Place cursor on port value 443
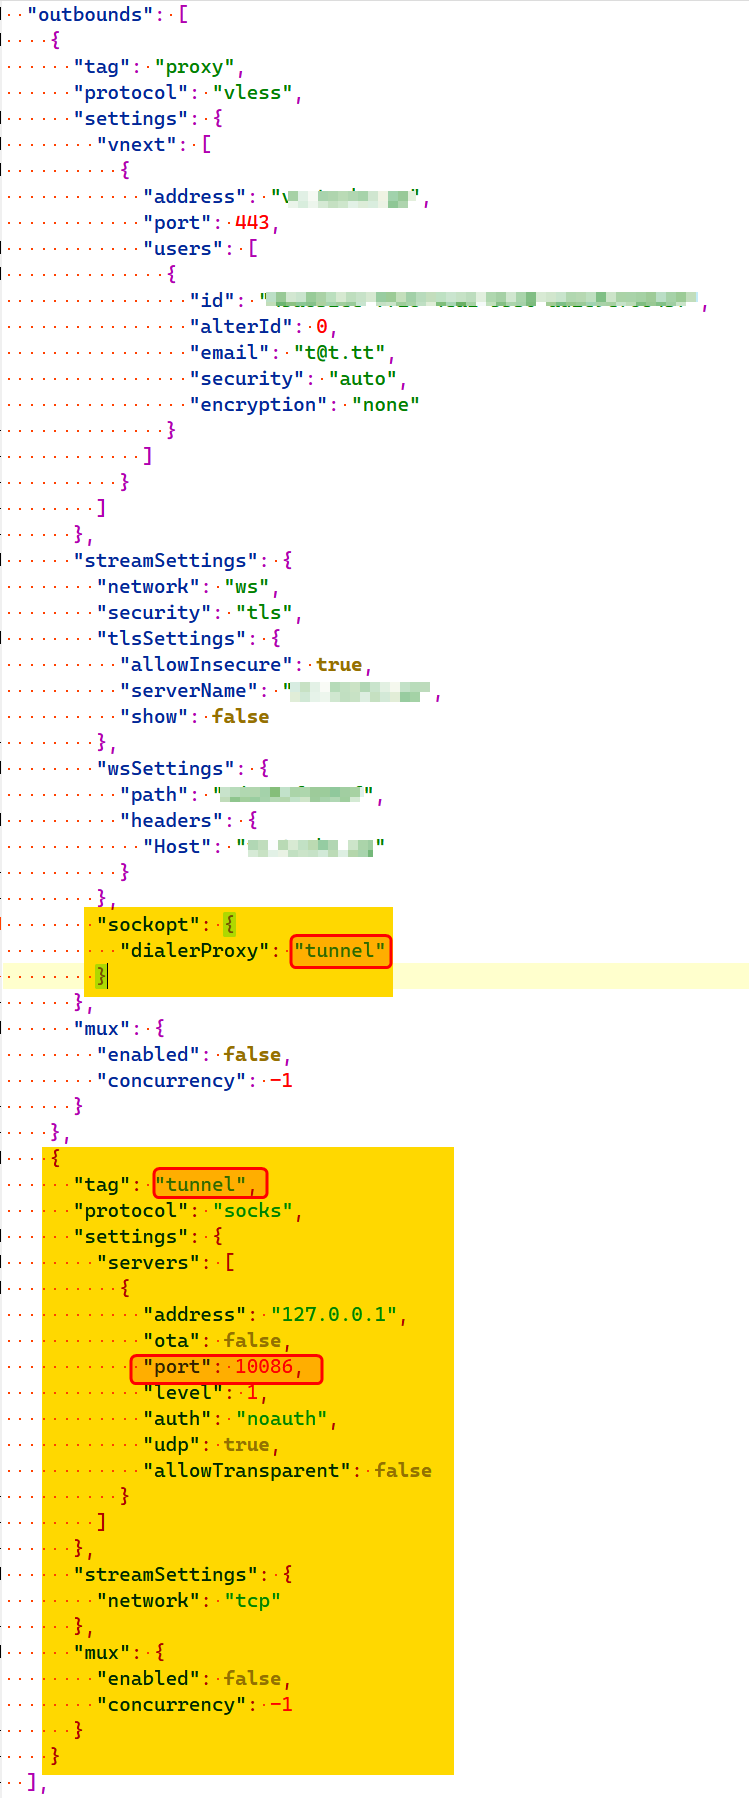Viewport: 749px width, 1798px height. [x=252, y=223]
